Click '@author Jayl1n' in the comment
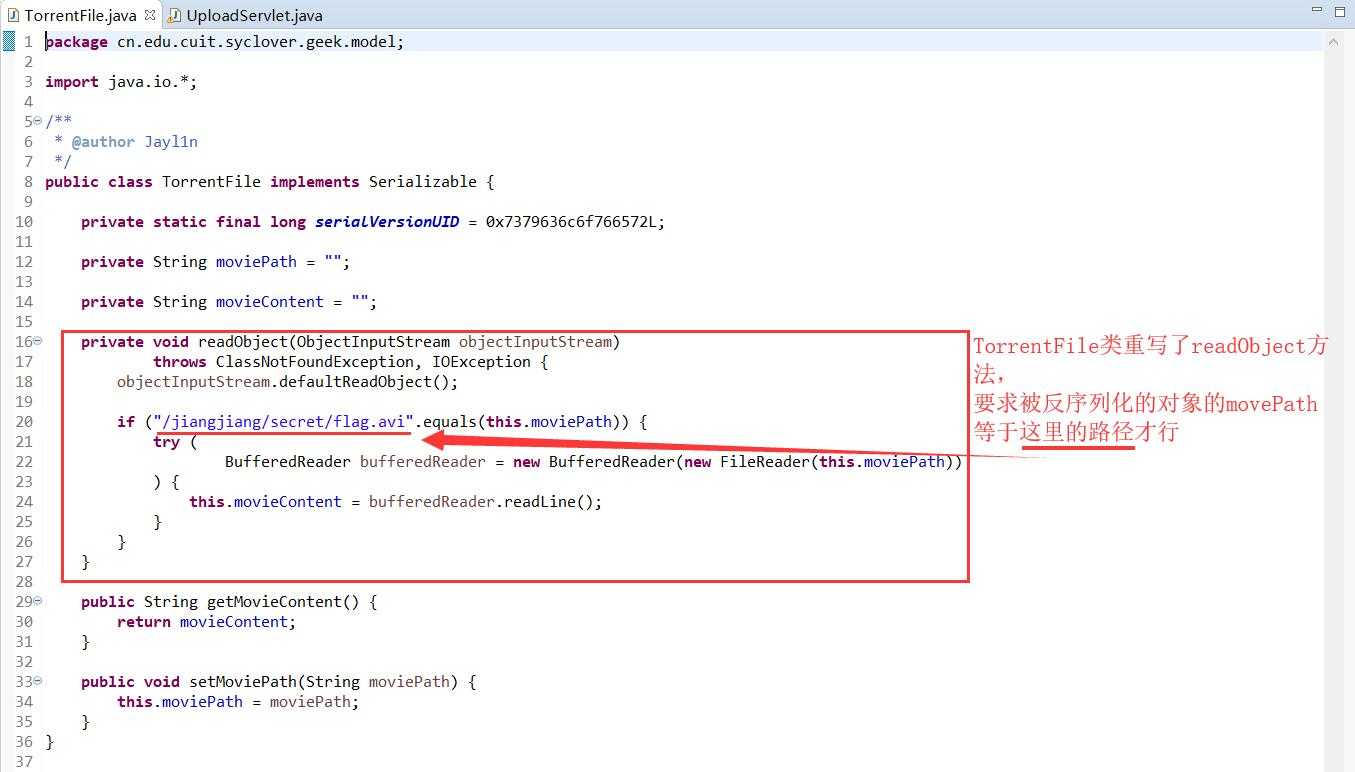The height and width of the screenshot is (772, 1355). 134,141
